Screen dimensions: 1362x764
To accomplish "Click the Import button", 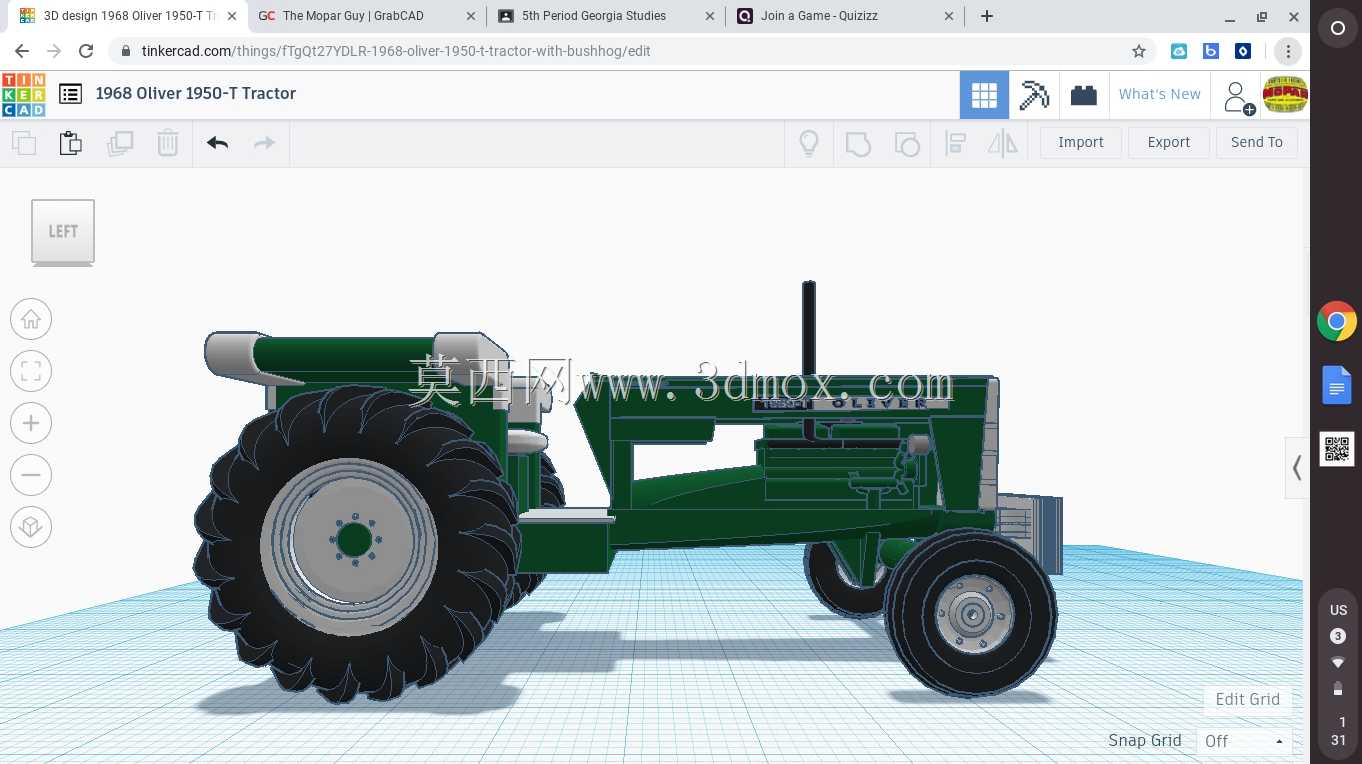I will point(1081,142).
